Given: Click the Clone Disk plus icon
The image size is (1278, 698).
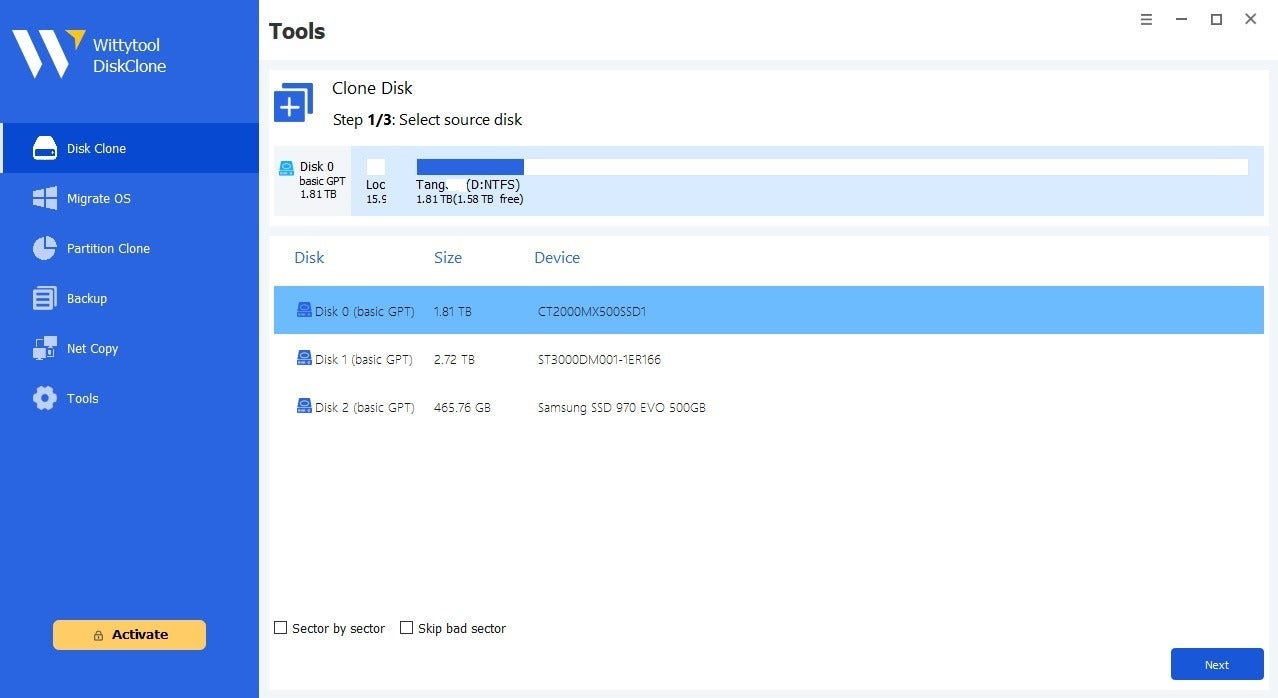Looking at the screenshot, I should pyautogui.click(x=293, y=102).
